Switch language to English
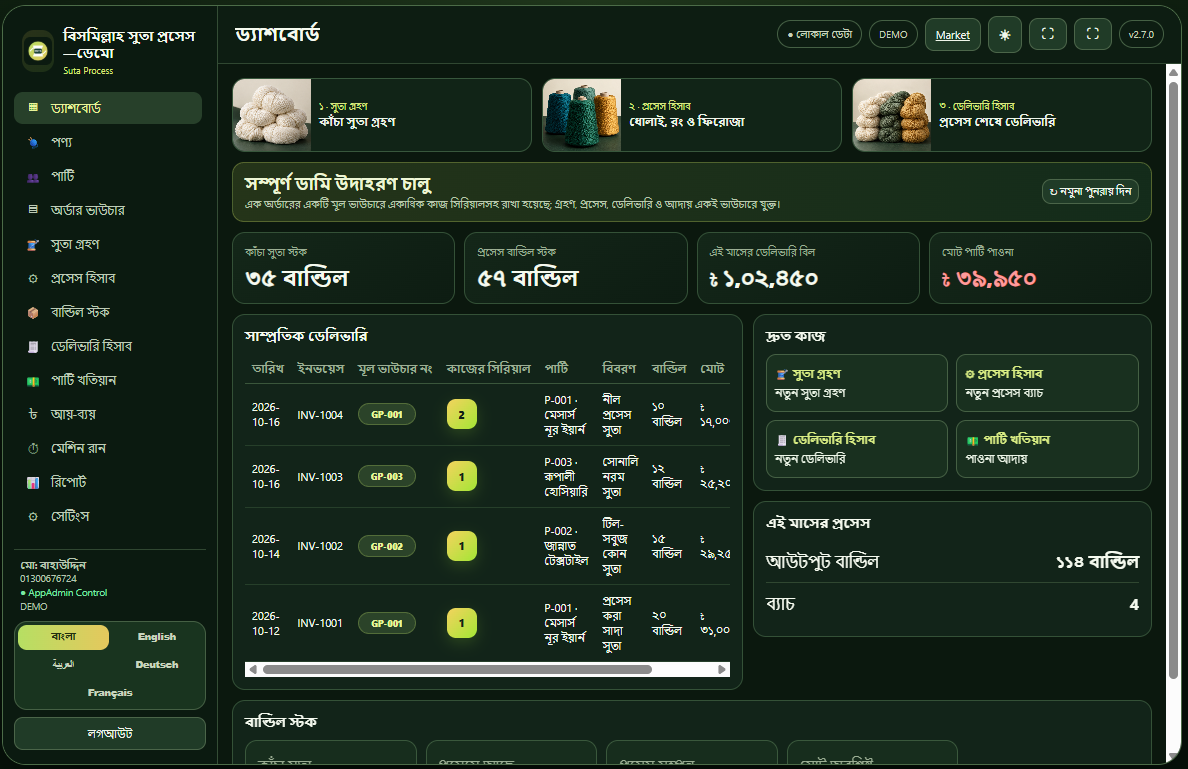1188x769 pixels. click(x=157, y=637)
